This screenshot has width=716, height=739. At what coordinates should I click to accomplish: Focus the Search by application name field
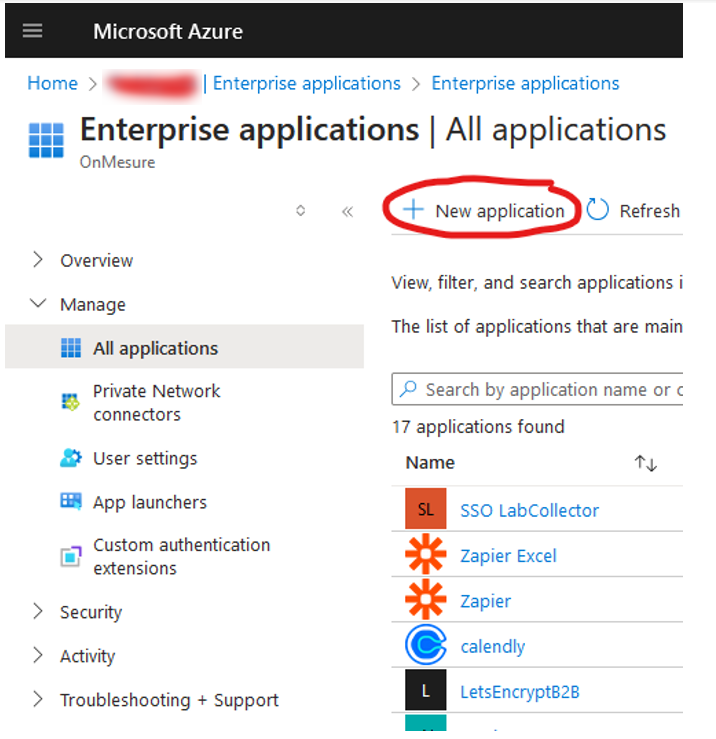coord(537,389)
